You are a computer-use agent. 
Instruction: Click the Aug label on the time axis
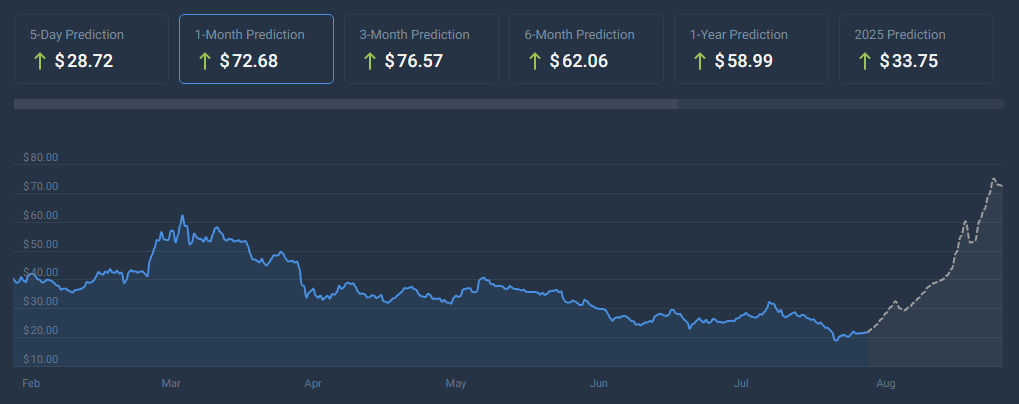click(x=884, y=383)
